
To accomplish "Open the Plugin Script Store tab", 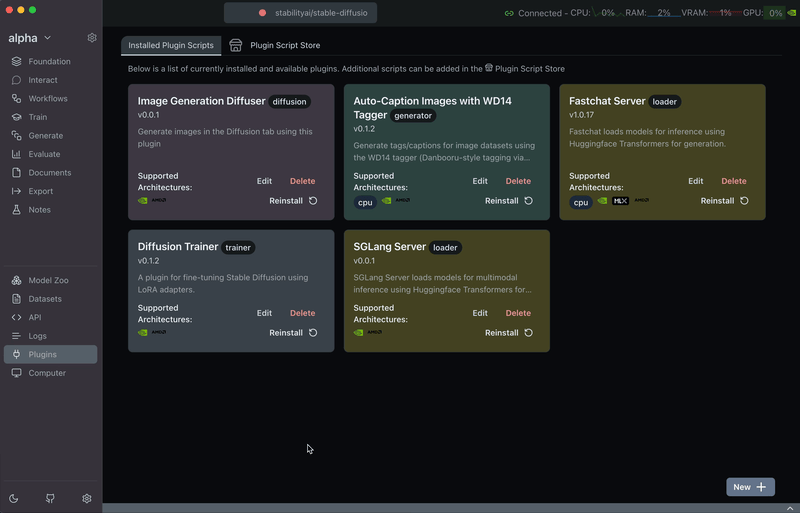I will coord(285,45).
